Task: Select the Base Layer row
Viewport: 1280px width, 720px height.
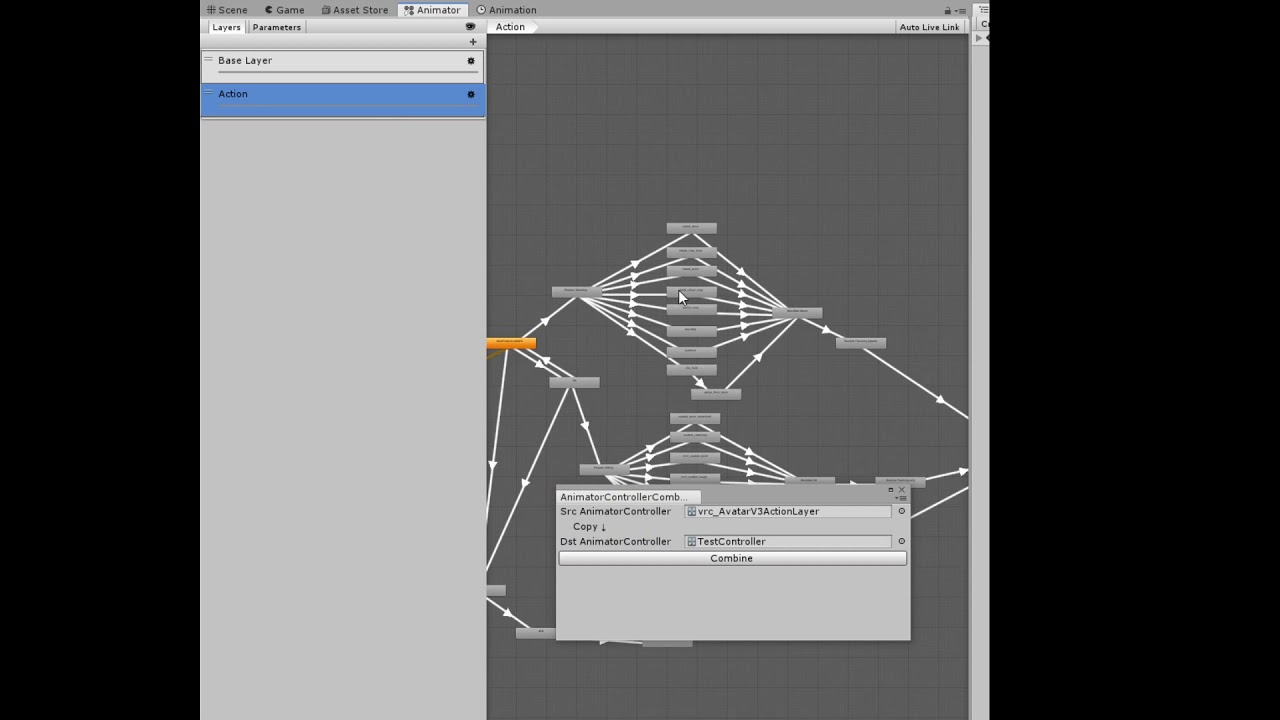Action: pyautogui.click(x=343, y=66)
